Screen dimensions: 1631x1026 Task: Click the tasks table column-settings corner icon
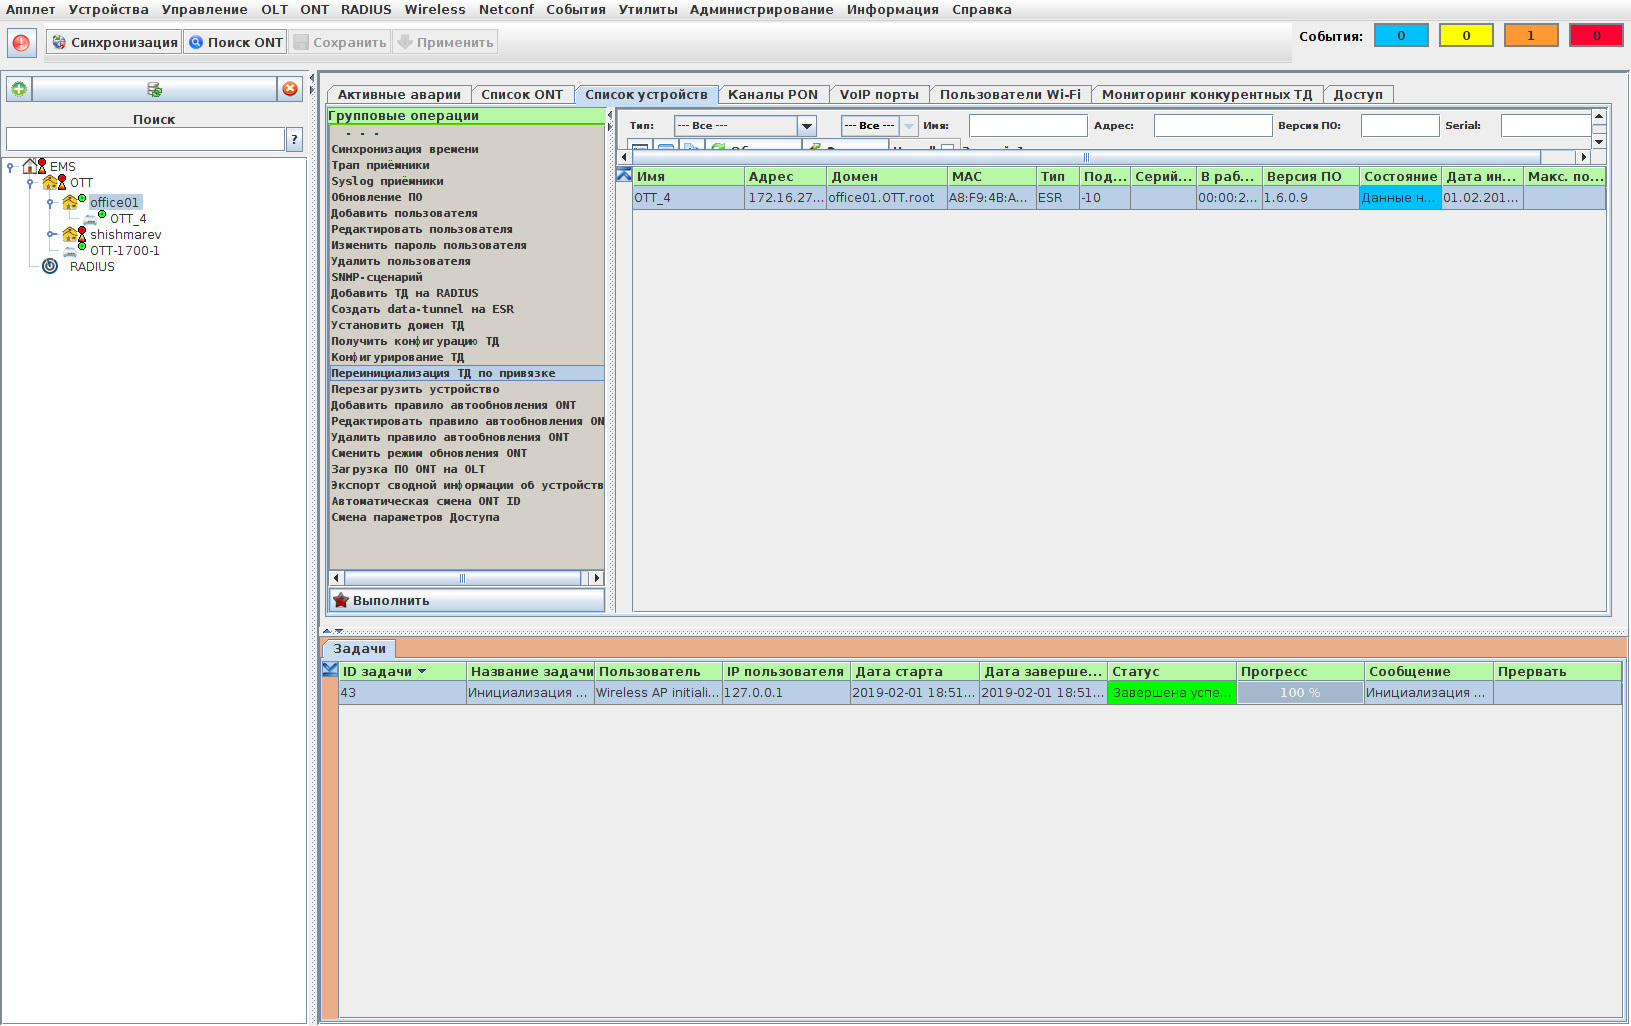(330, 670)
